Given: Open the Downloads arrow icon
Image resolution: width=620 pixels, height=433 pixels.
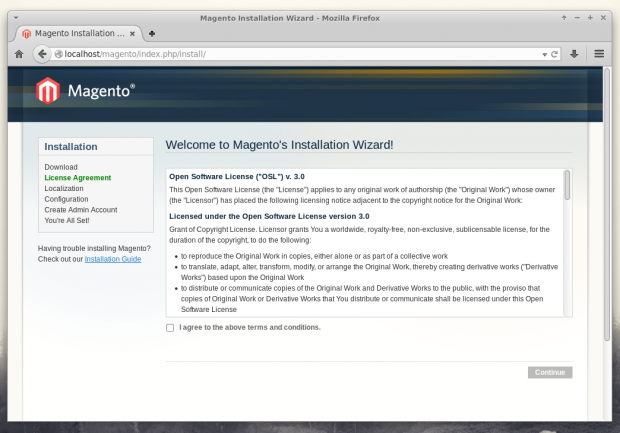Looking at the screenshot, I should tap(574, 54).
